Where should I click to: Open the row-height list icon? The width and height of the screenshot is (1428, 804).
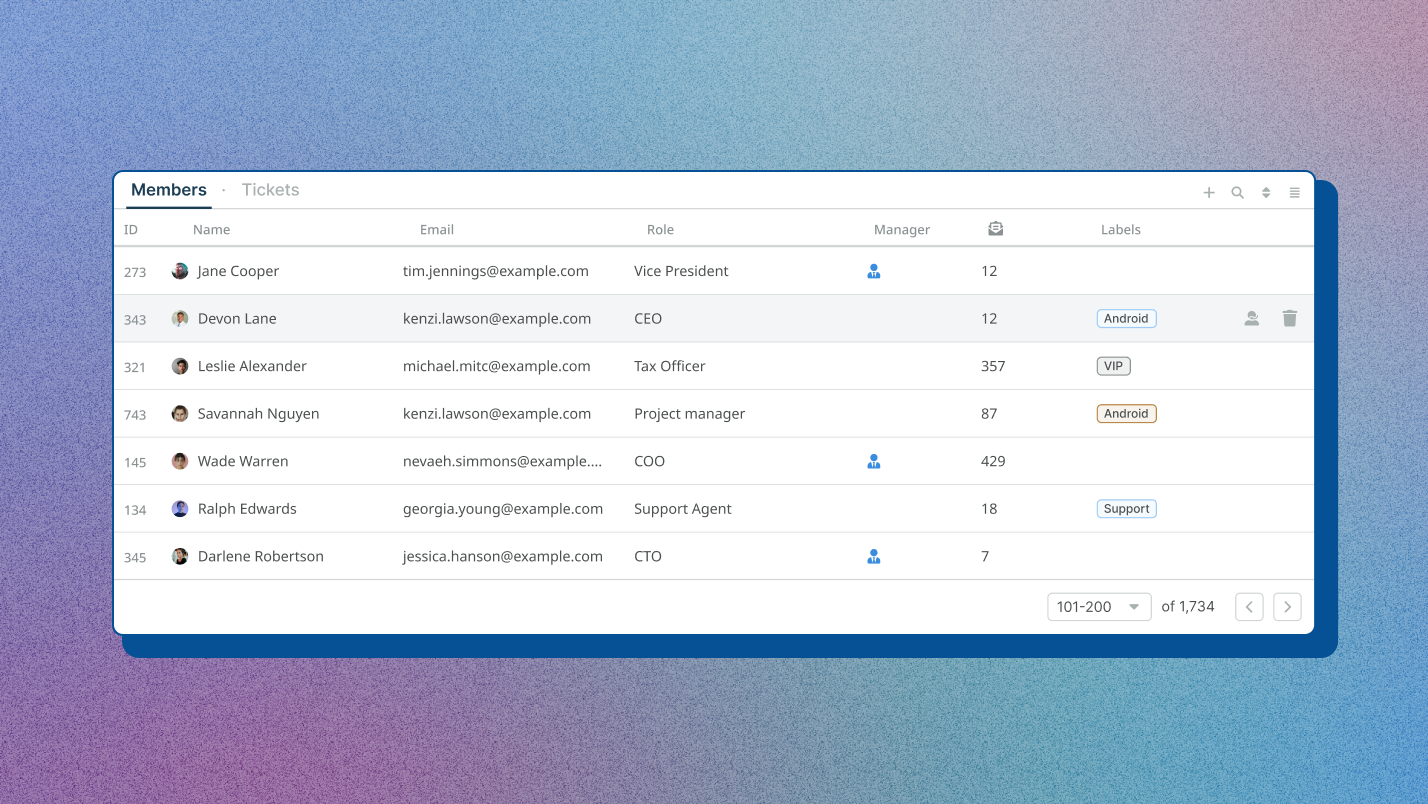(x=1294, y=192)
